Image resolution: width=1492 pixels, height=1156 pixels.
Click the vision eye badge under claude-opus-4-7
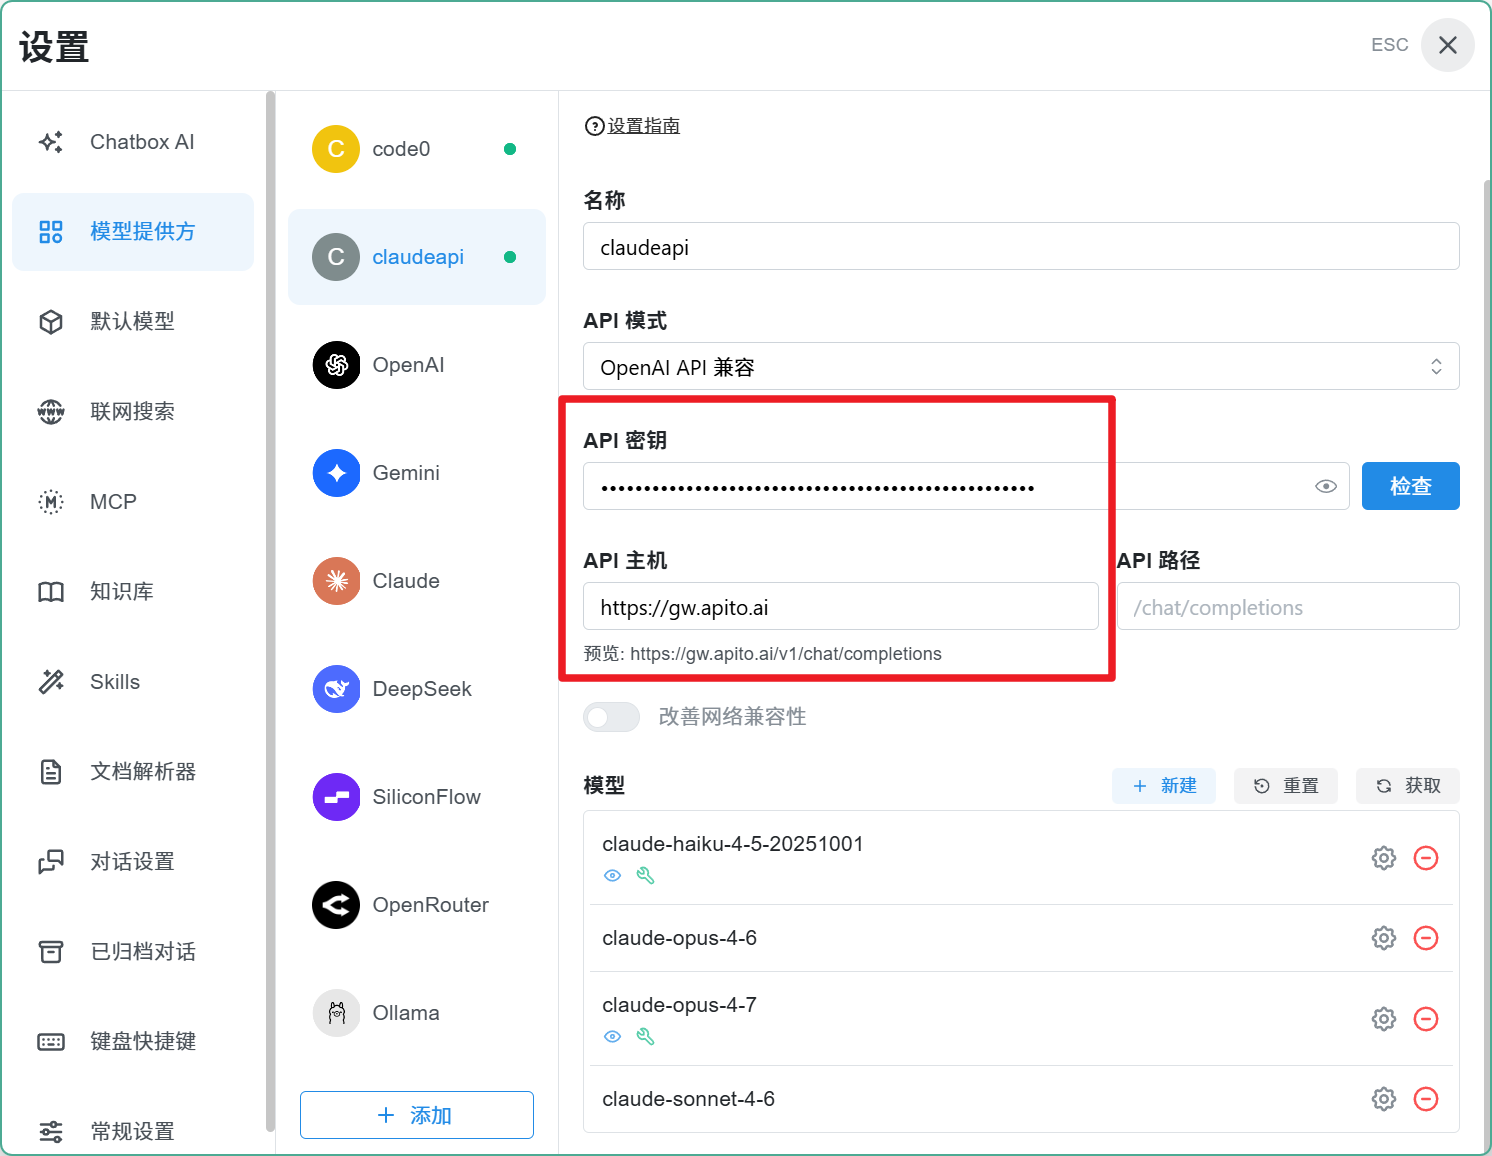tap(613, 1037)
